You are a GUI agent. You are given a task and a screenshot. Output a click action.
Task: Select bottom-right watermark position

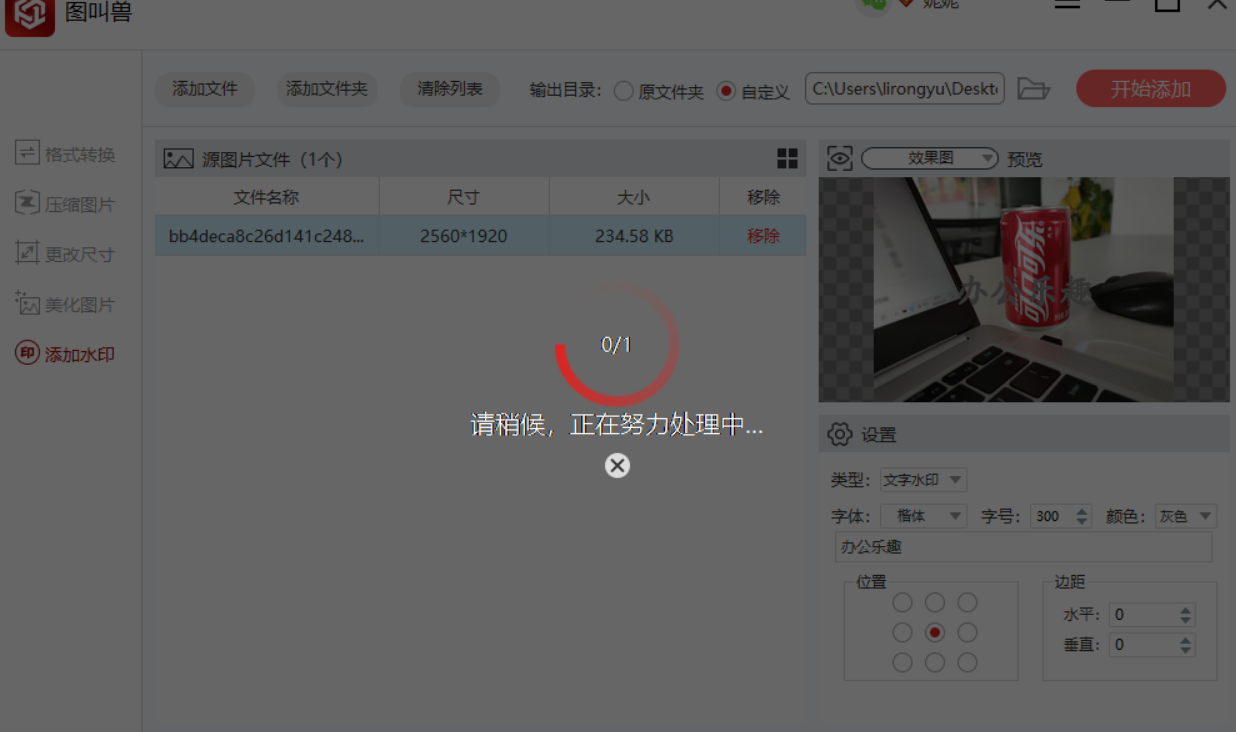click(x=967, y=662)
